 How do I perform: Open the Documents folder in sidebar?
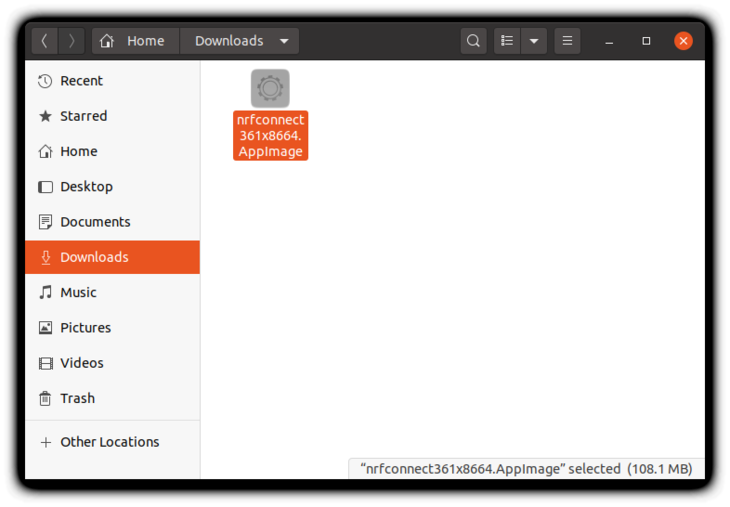tap(113, 222)
